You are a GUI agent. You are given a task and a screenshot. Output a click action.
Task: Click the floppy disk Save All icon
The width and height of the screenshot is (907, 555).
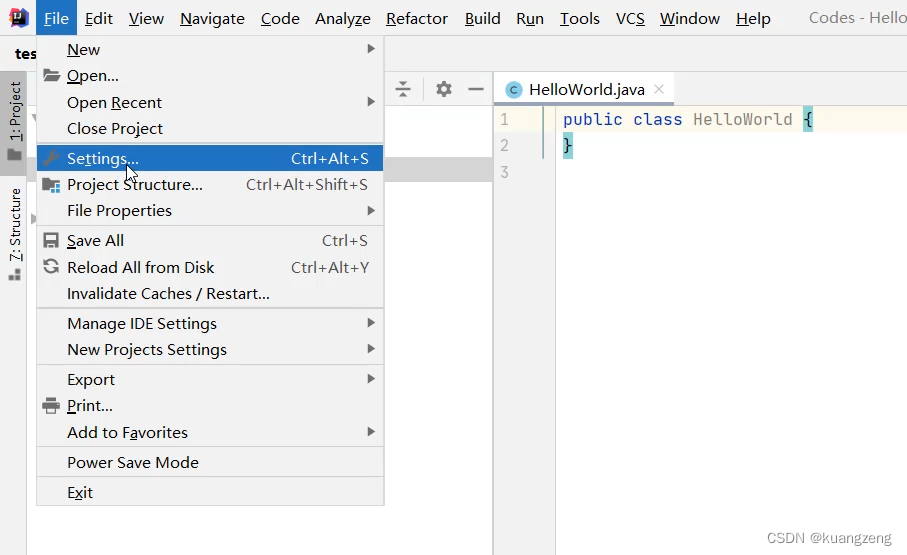(x=51, y=240)
